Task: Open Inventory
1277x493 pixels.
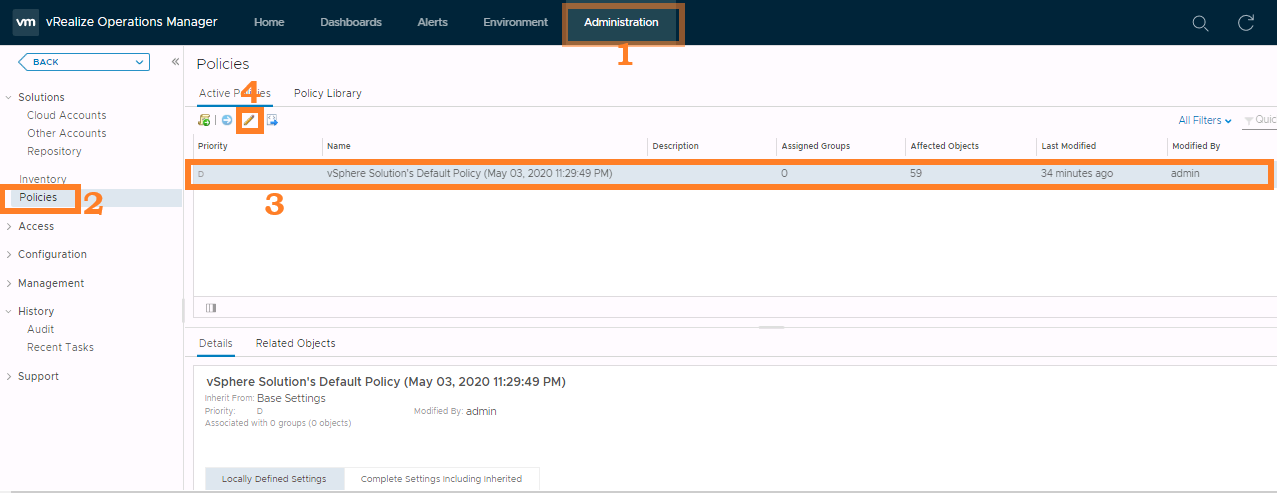Action: (43, 180)
